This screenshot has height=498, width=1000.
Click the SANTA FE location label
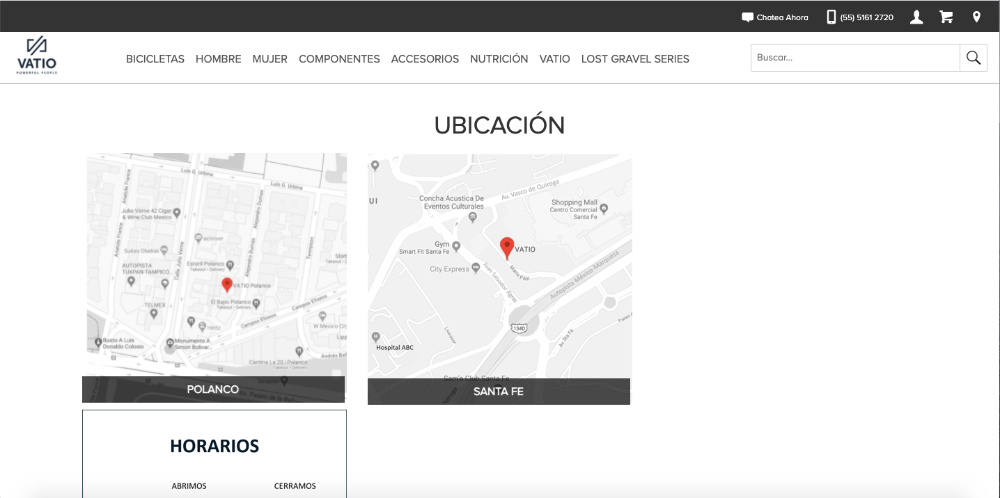click(498, 391)
